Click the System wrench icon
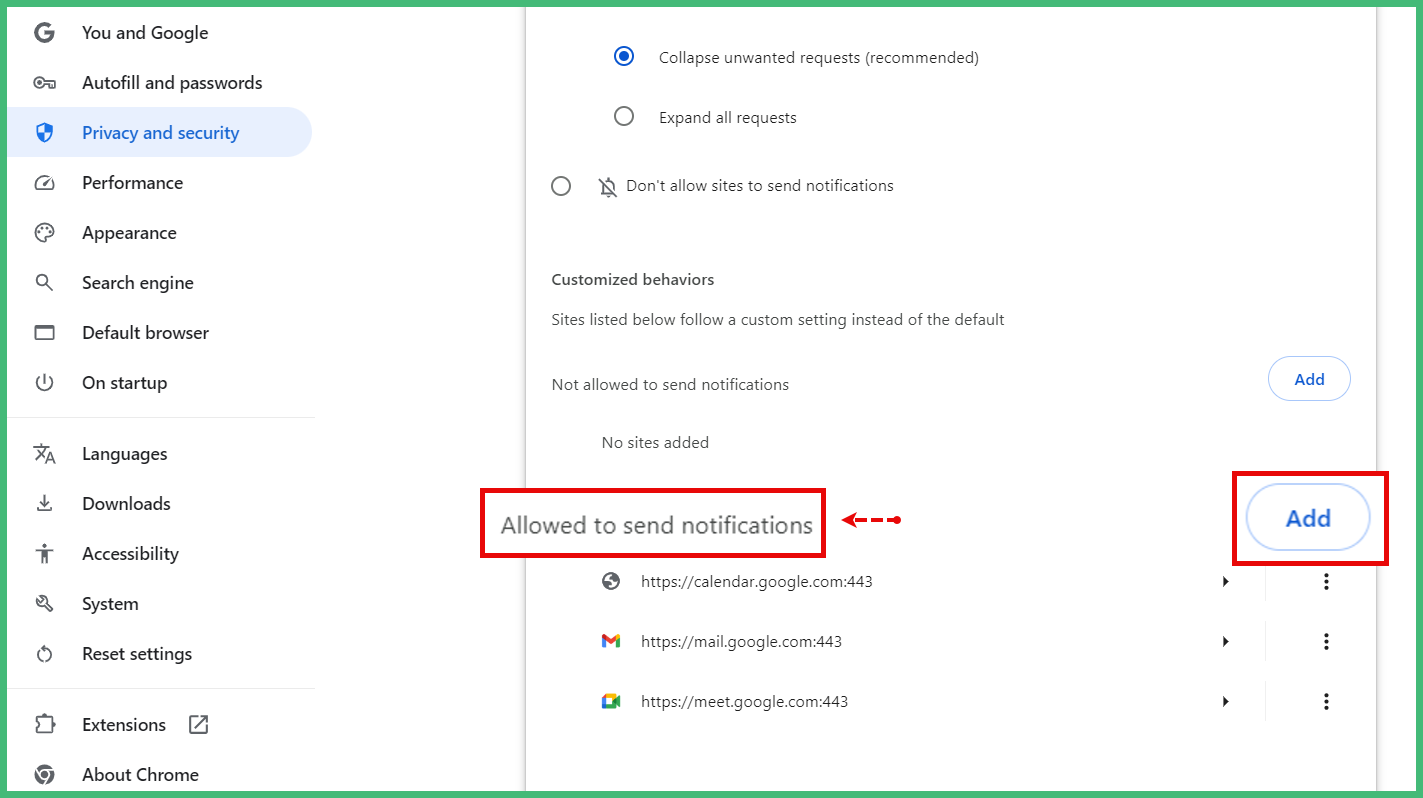This screenshot has height=798, width=1423. point(44,604)
